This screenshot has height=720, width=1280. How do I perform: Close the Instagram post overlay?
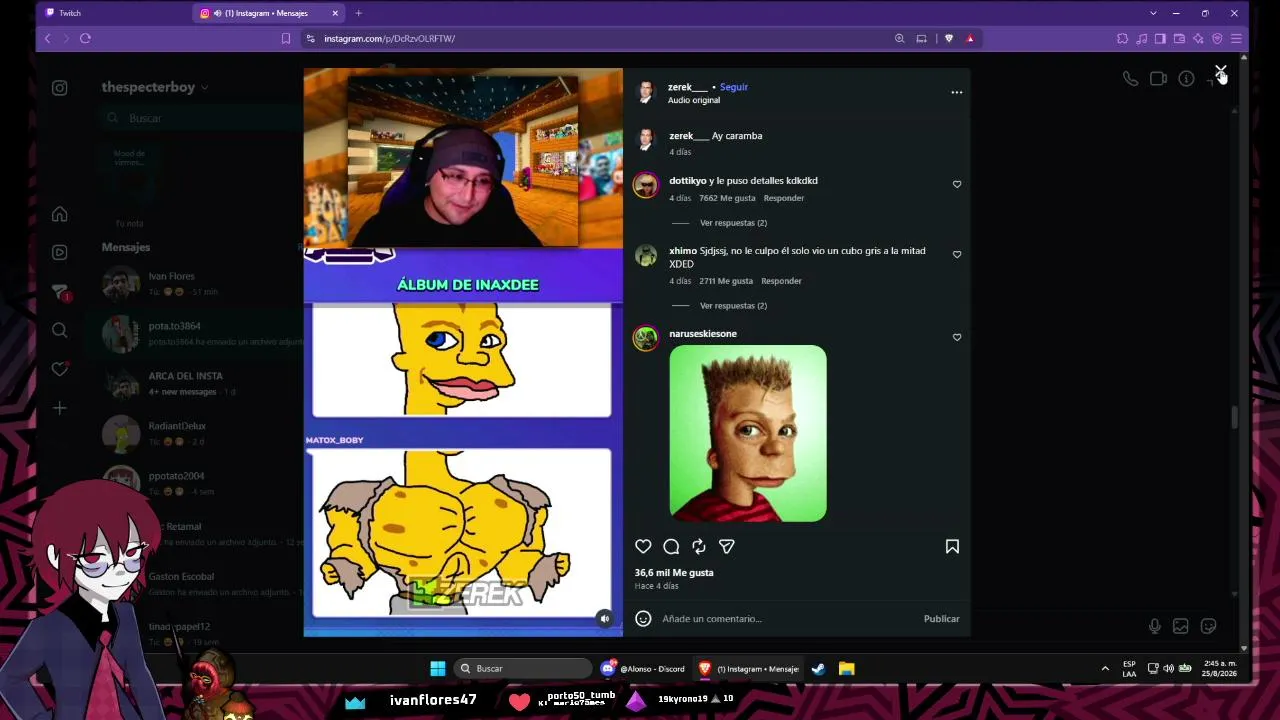click(1221, 72)
